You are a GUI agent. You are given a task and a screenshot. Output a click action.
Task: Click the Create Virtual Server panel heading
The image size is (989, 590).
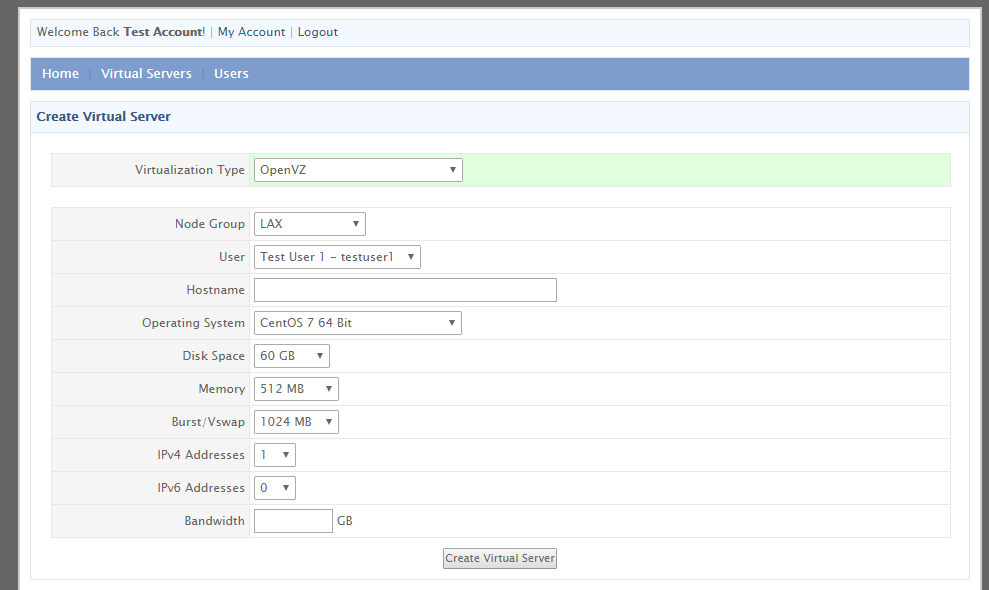point(104,117)
